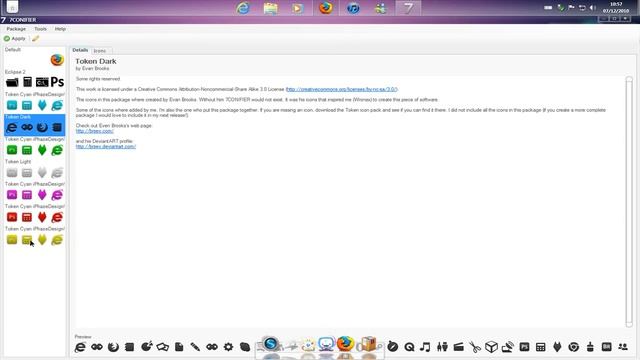
Task: Click the 7CONIFIER taskbar button
Action: (408, 8)
